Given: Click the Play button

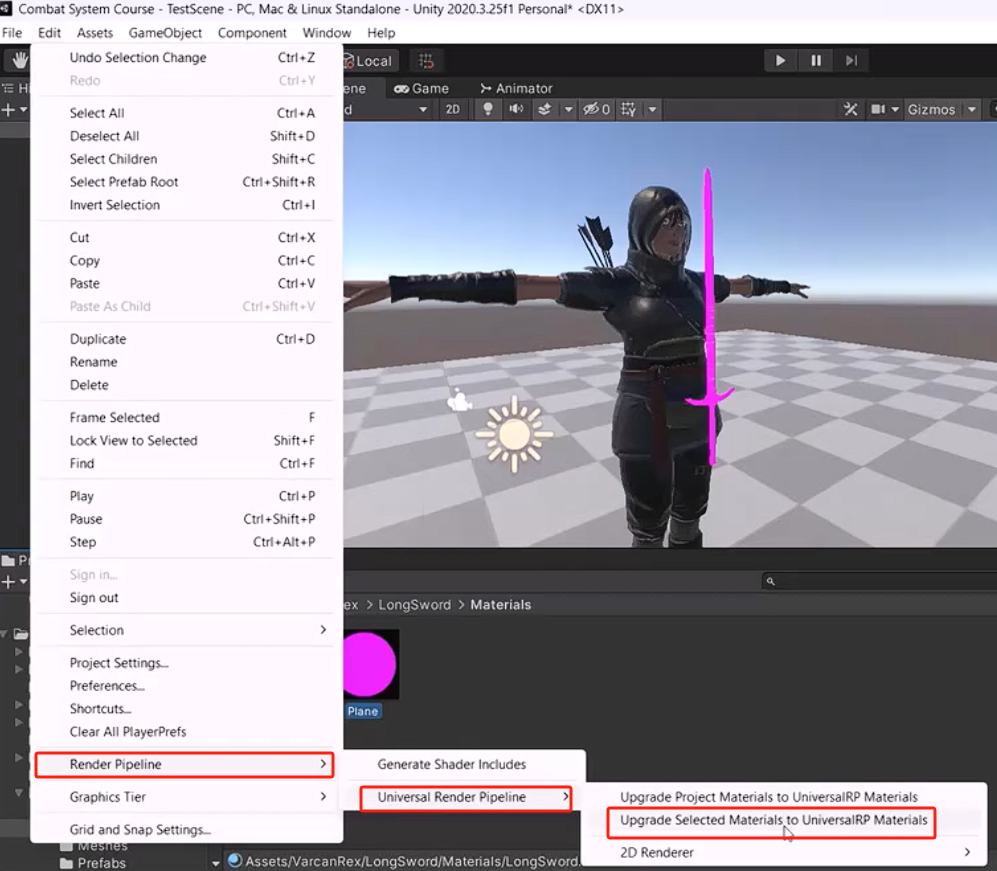Looking at the screenshot, I should (x=780, y=60).
